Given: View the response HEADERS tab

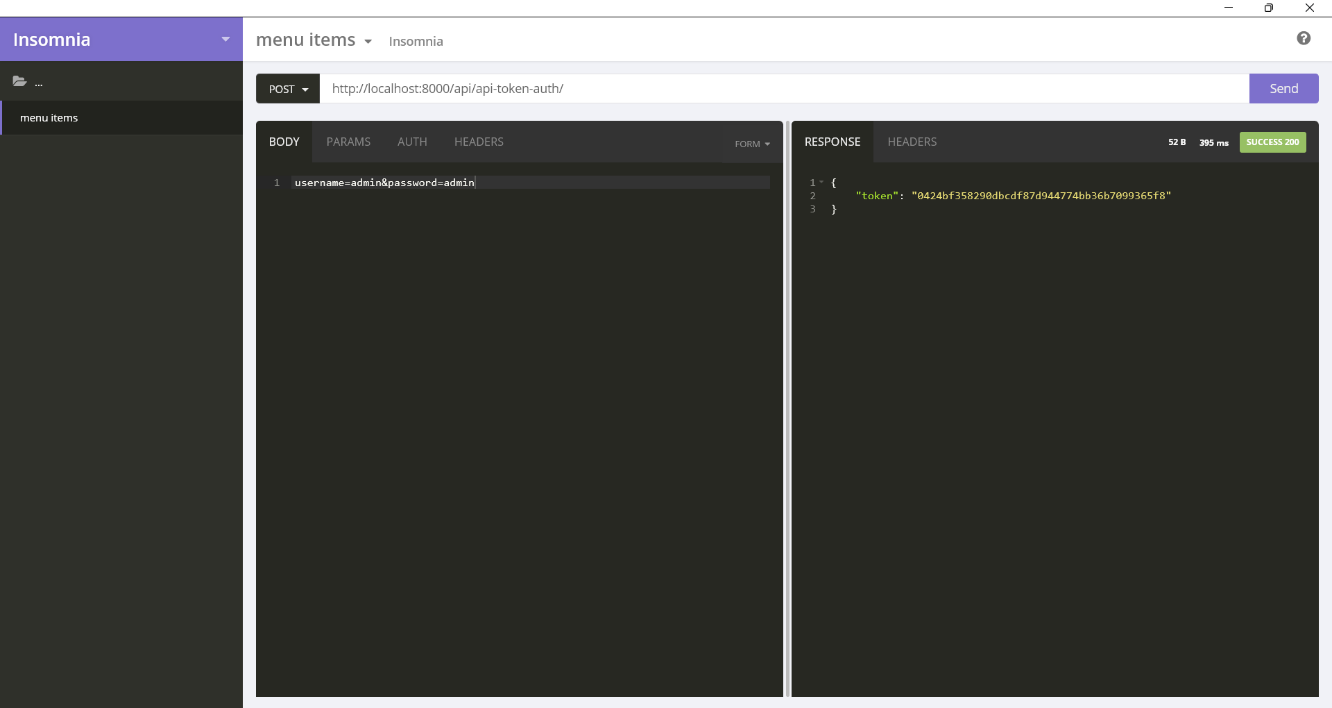Looking at the screenshot, I should 912,142.
